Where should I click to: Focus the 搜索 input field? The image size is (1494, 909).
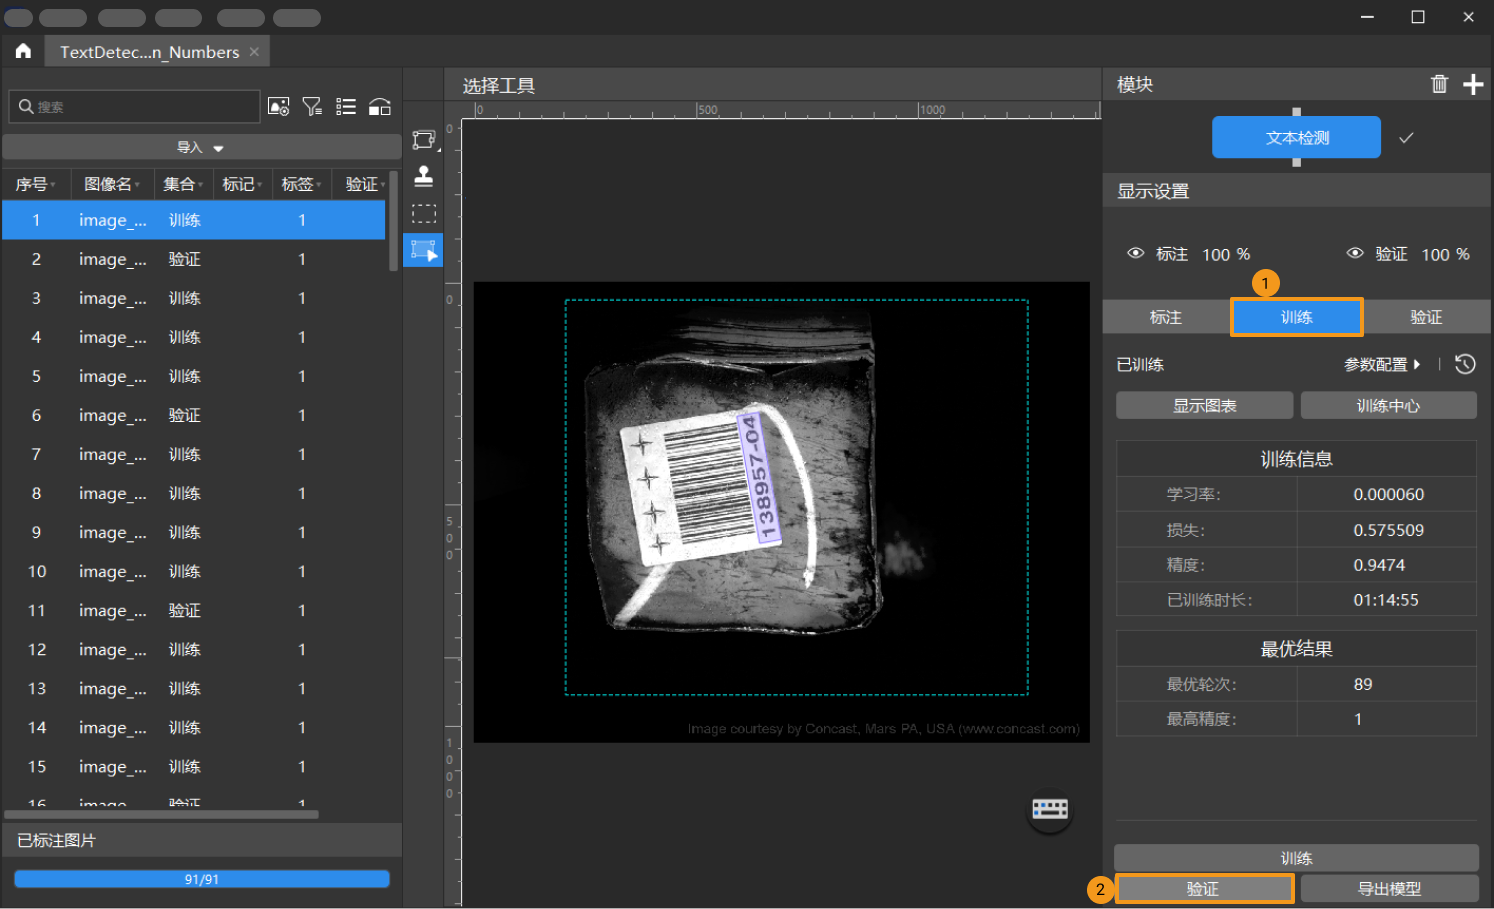[134, 106]
